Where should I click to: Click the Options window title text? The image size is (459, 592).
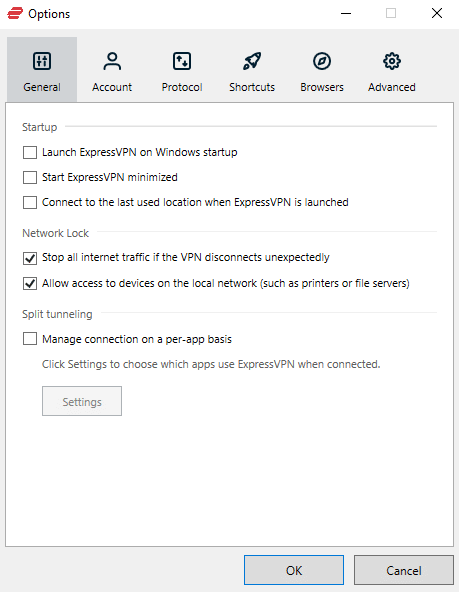coord(49,14)
